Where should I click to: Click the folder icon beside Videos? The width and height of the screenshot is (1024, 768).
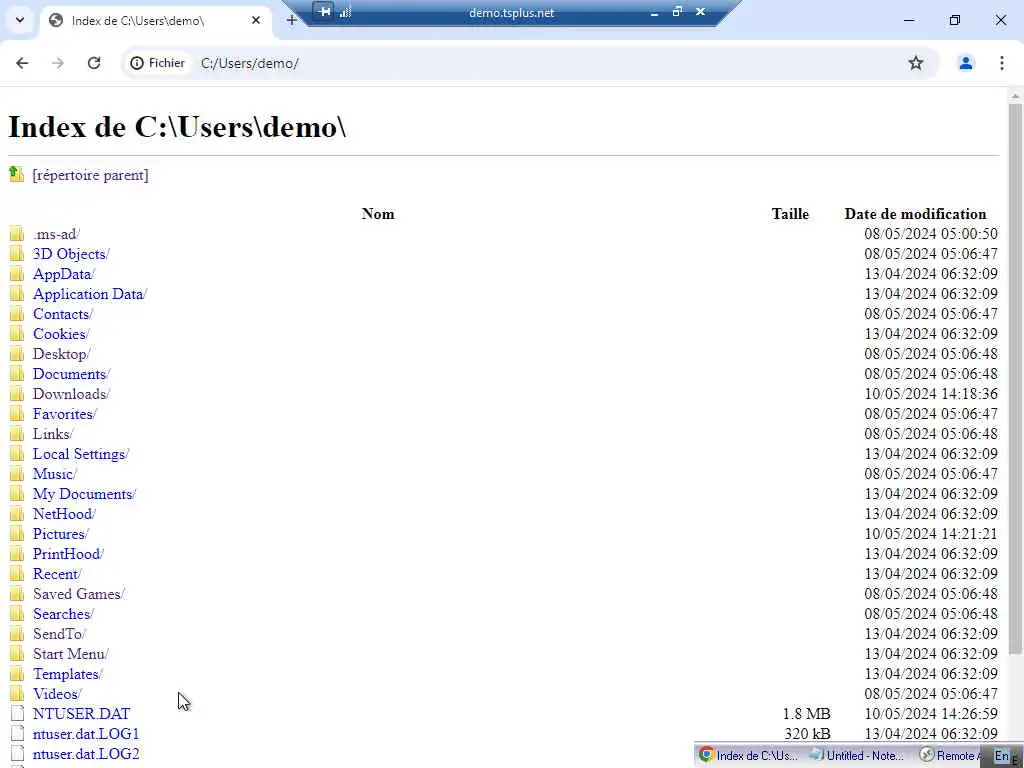click(x=17, y=694)
